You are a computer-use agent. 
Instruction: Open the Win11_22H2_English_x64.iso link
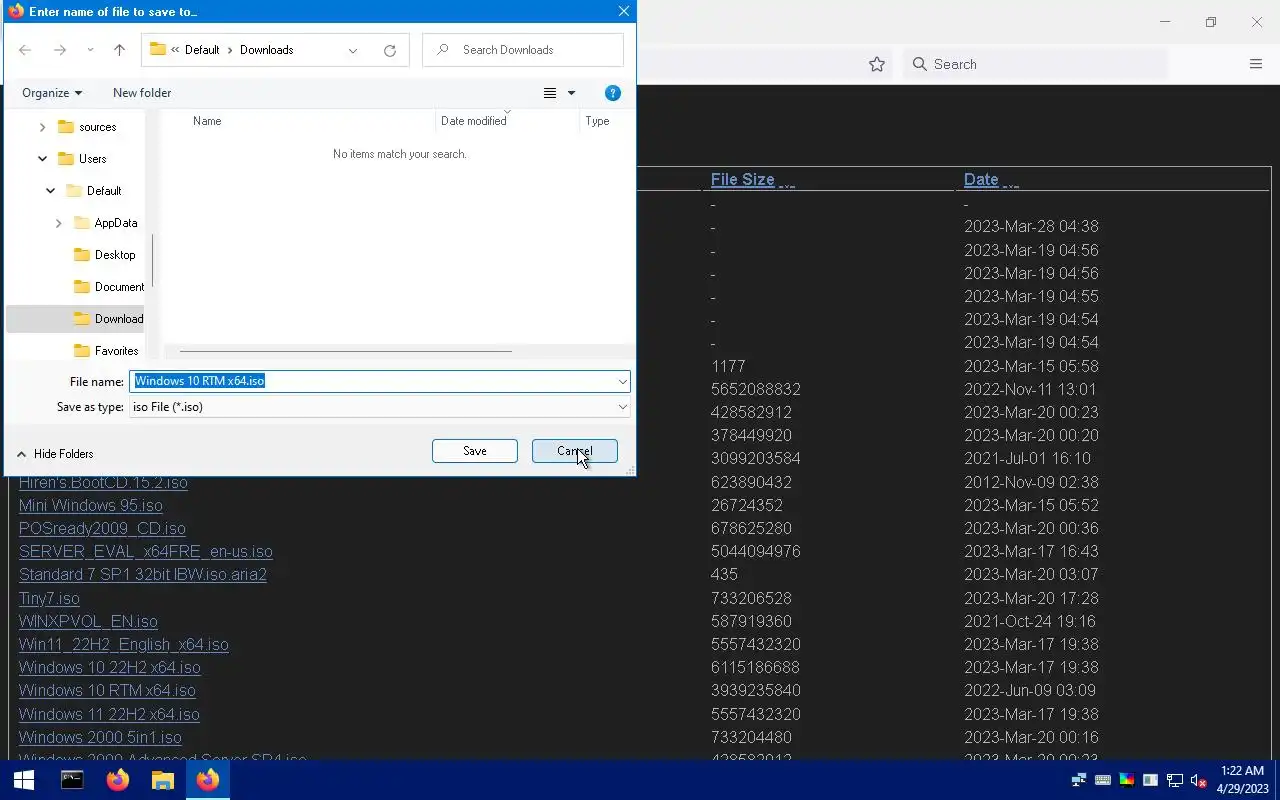coord(124,645)
